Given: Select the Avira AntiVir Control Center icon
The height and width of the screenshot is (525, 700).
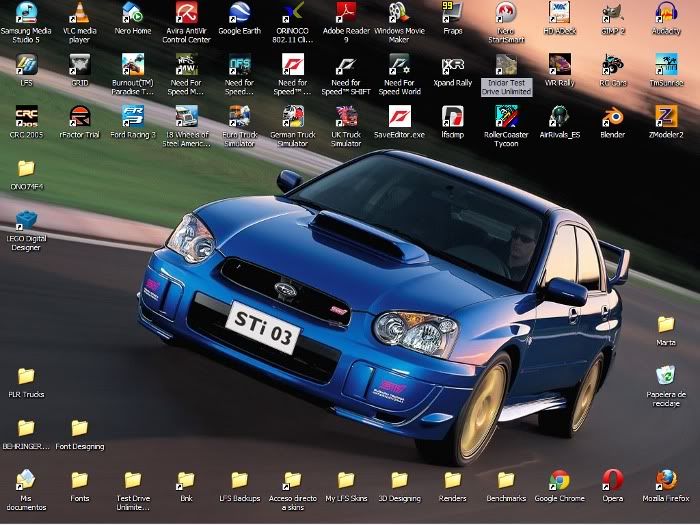Looking at the screenshot, I should 186,14.
